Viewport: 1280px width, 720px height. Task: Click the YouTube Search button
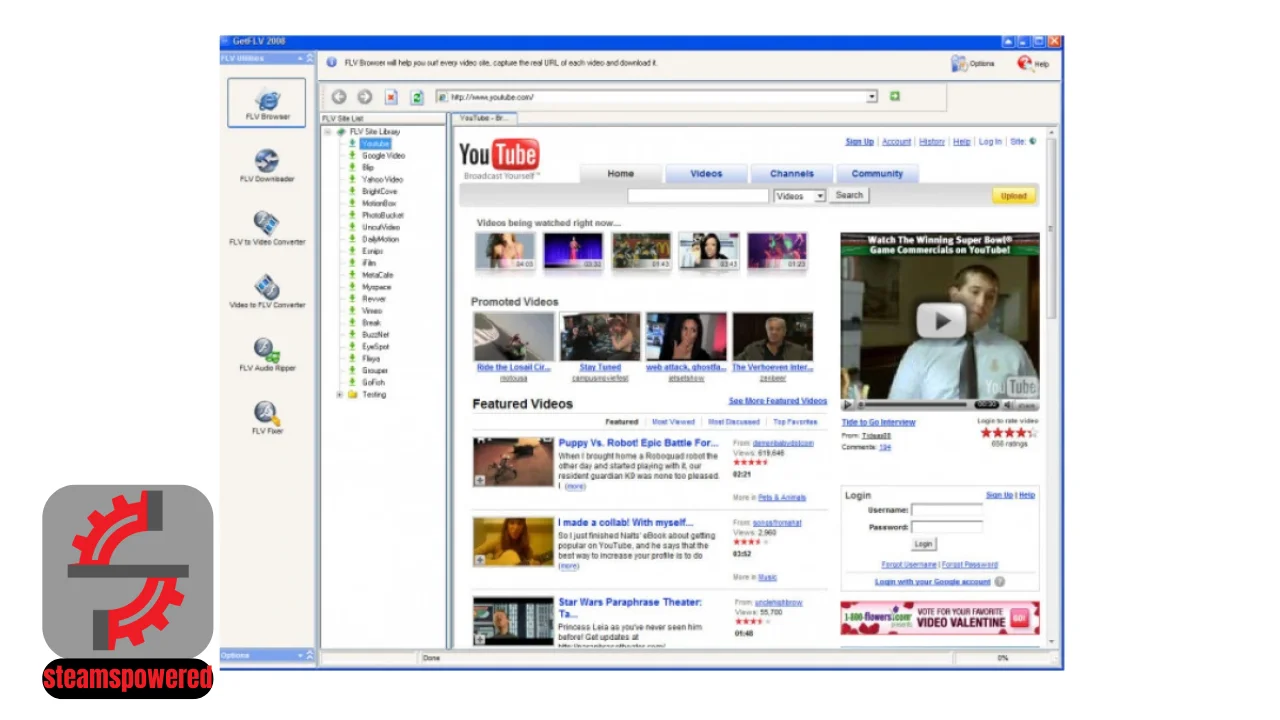pyautogui.click(x=849, y=196)
